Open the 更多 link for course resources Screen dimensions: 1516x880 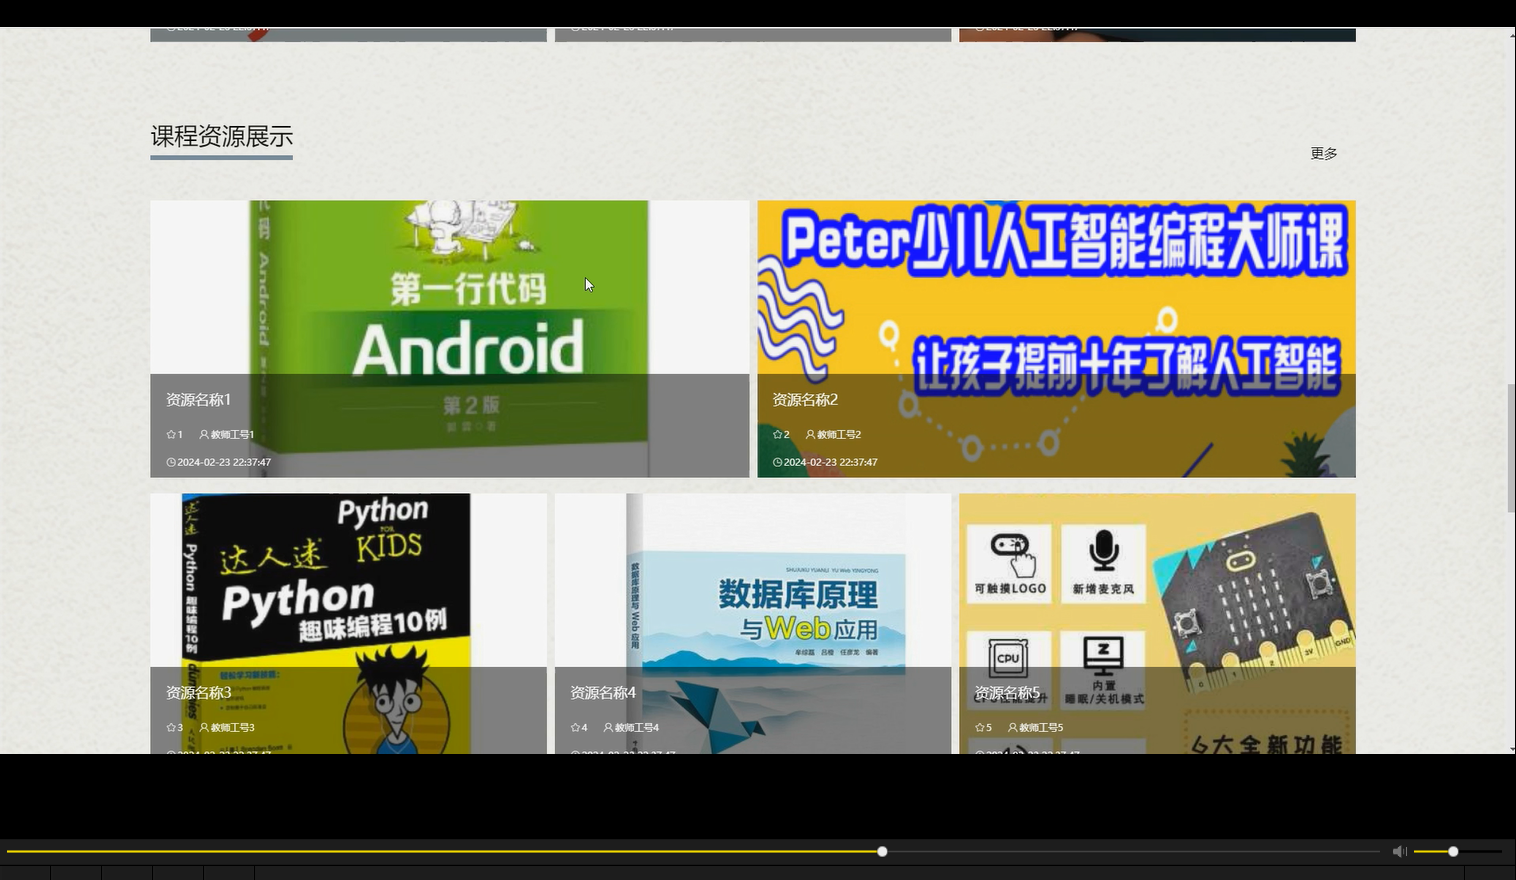1324,153
